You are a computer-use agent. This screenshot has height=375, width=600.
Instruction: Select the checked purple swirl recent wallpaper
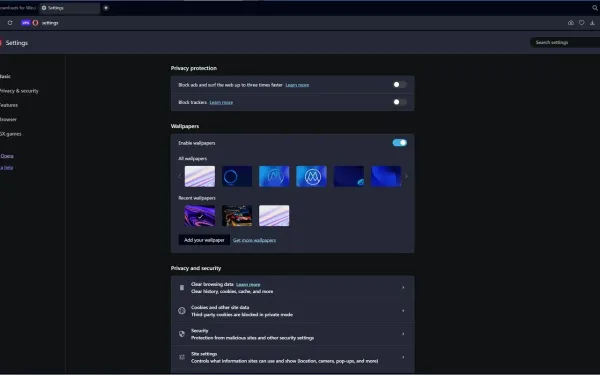[200, 216]
